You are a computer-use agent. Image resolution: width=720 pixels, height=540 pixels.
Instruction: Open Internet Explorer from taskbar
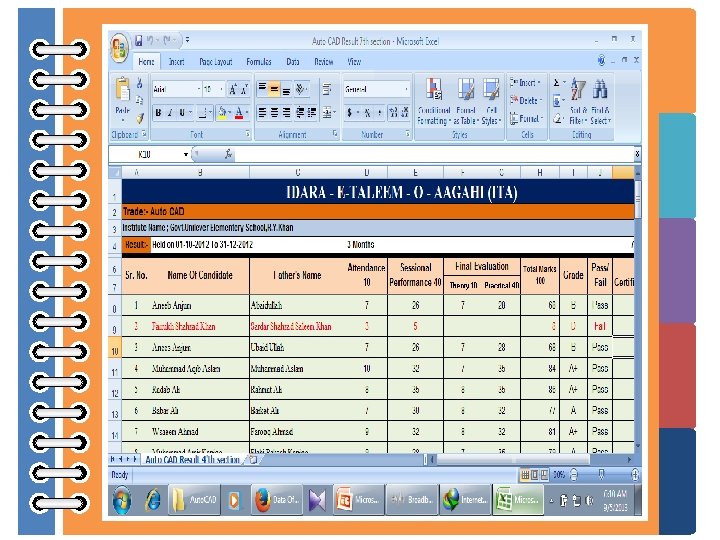click(x=152, y=500)
